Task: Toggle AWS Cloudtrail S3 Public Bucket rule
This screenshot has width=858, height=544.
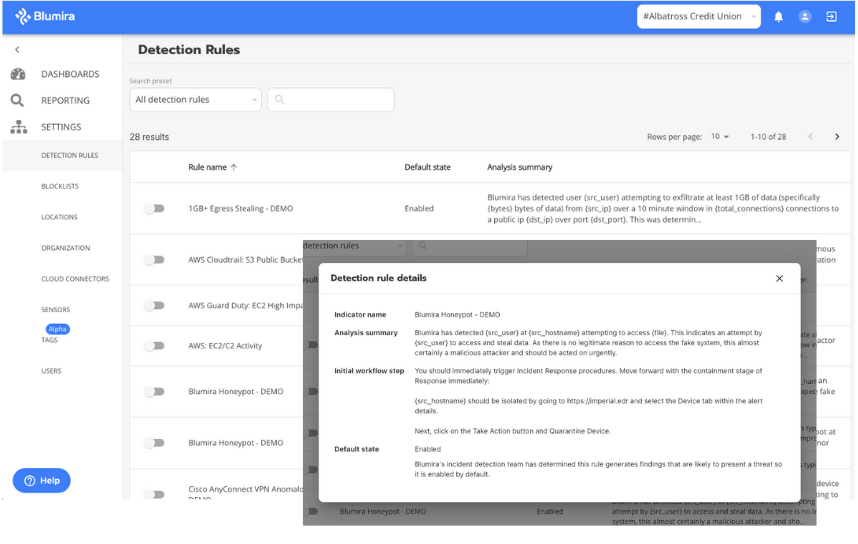Action: click(x=154, y=260)
